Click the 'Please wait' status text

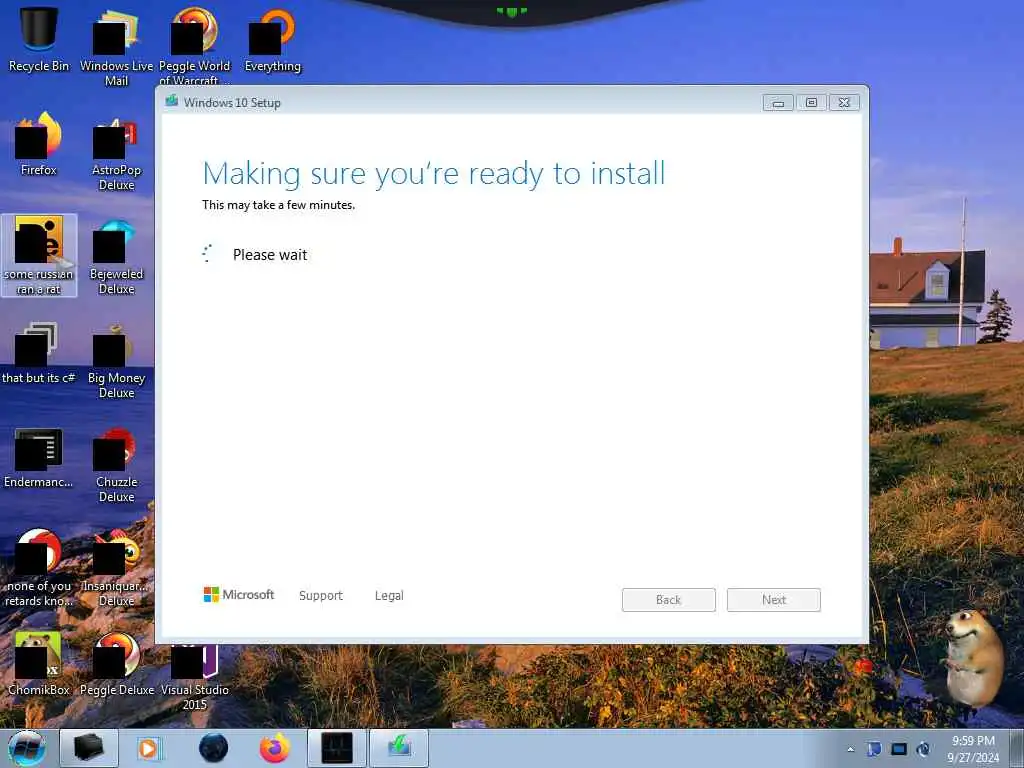click(x=270, y=255)
